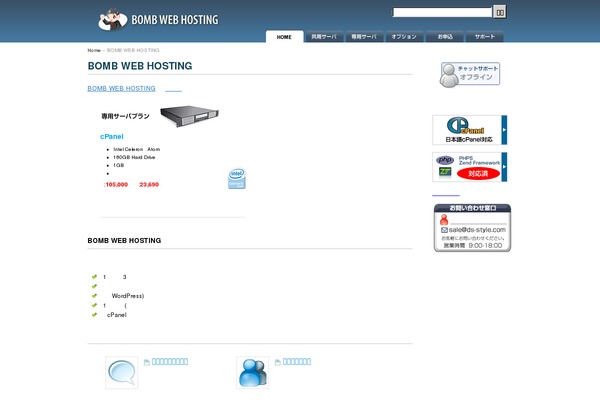
Task: Click the Bomb Web Hosting mascot logo
Action: 112,20
